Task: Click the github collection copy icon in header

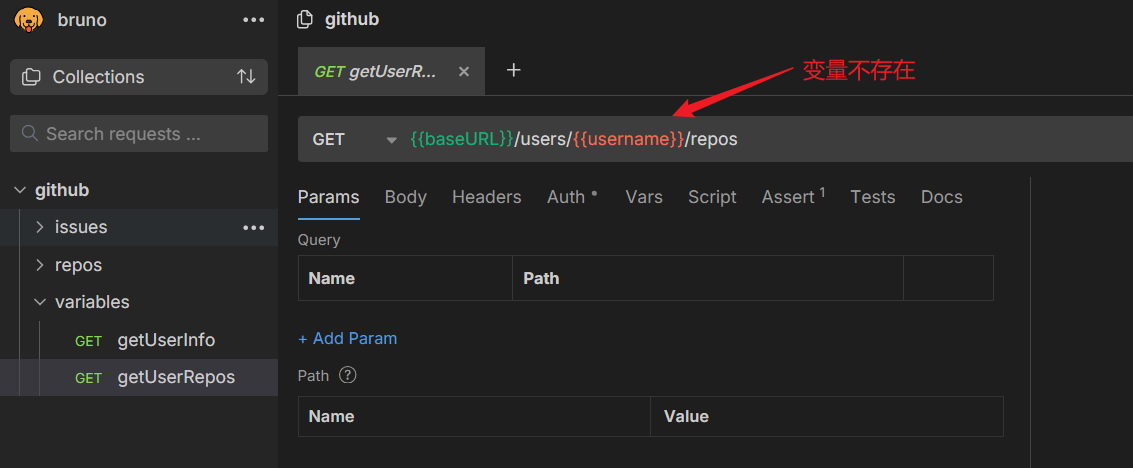Action: click(x=305, y=20)
